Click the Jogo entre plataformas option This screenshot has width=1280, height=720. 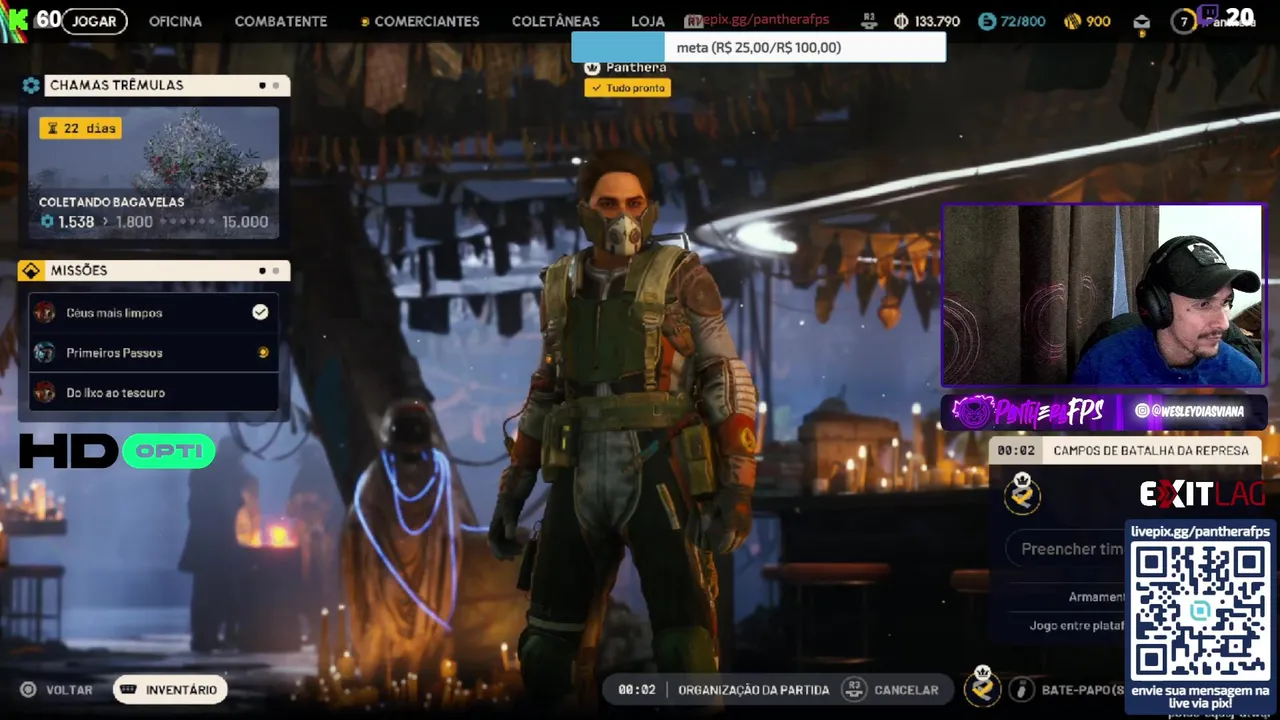pos(1077,626)
